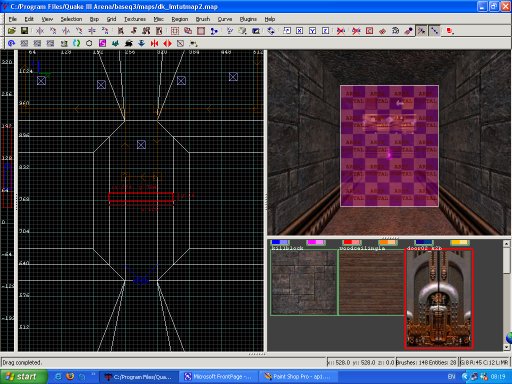Click the solid pink square CSG icon

201,31
